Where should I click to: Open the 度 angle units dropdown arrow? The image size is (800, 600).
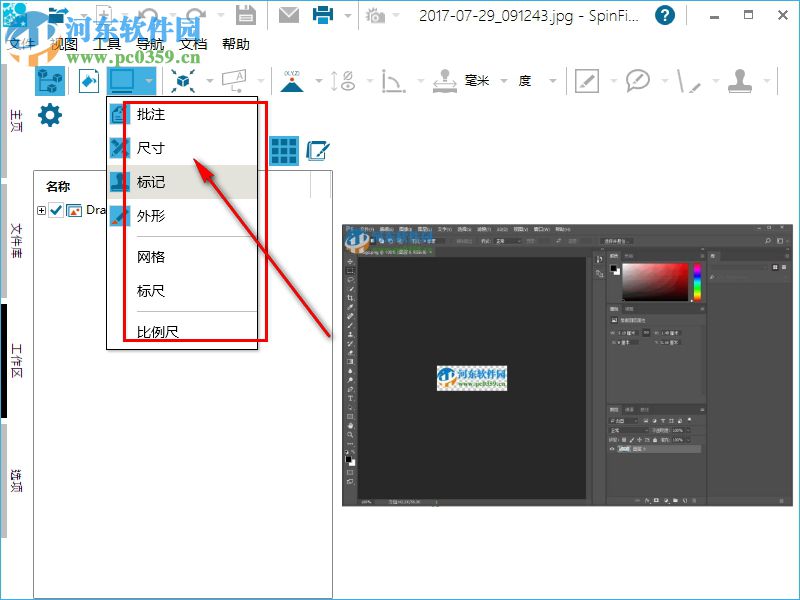[552, 81]
